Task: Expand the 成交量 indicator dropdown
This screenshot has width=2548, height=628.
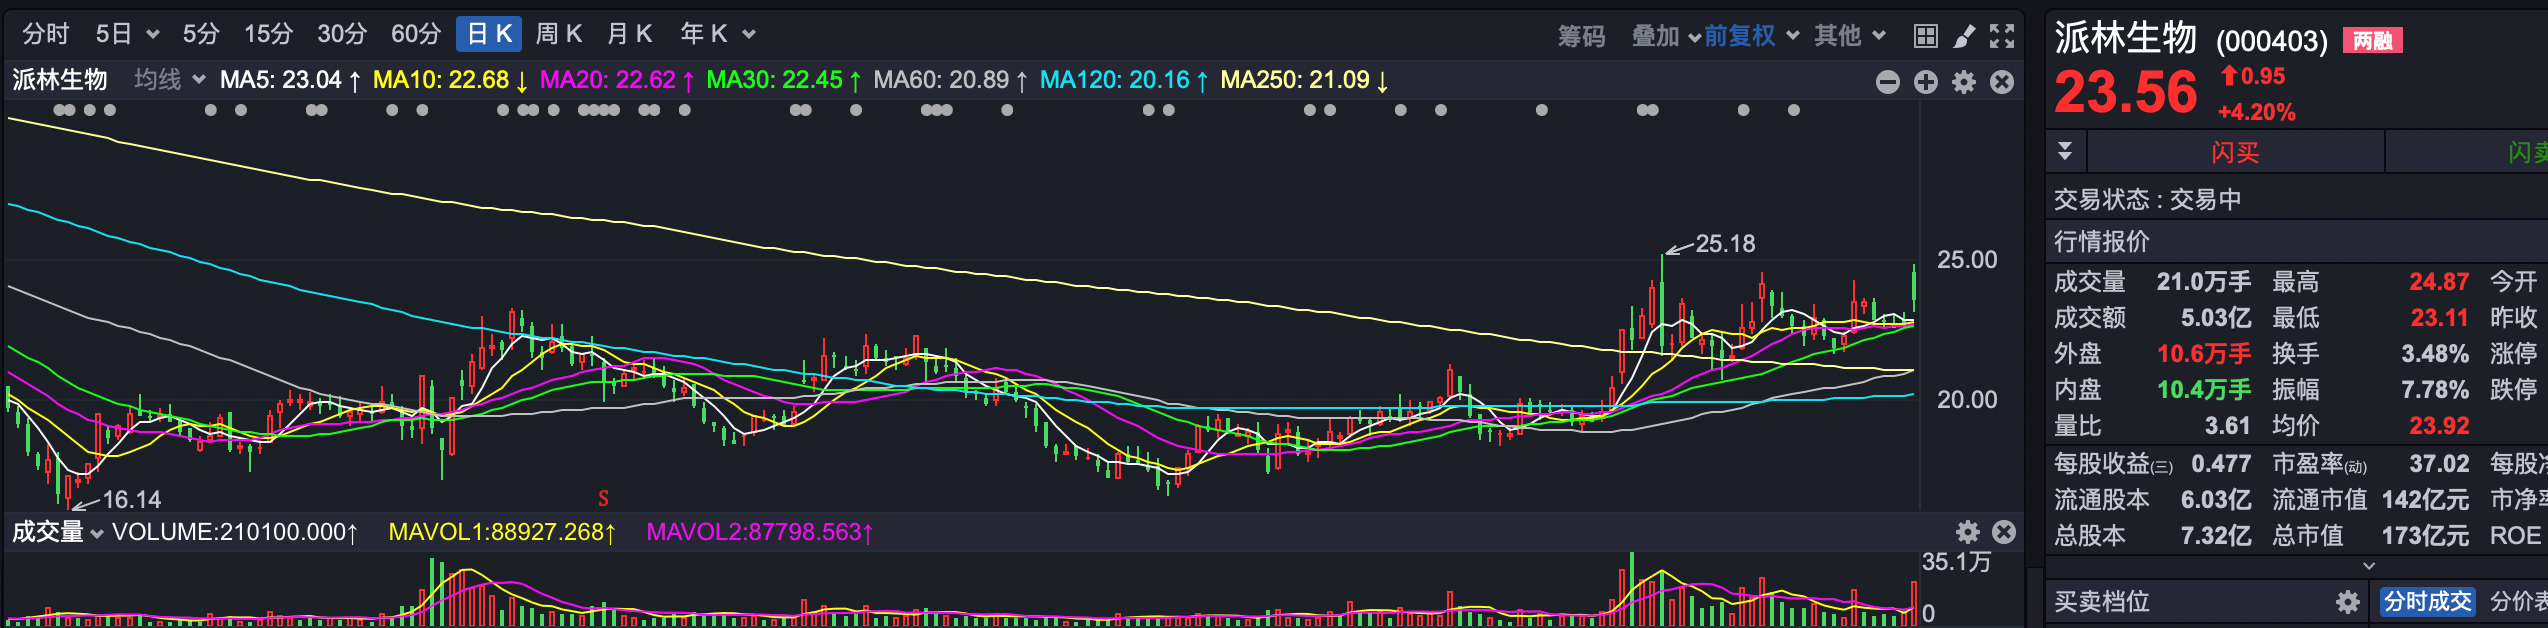Action: (x=58, y=532)
